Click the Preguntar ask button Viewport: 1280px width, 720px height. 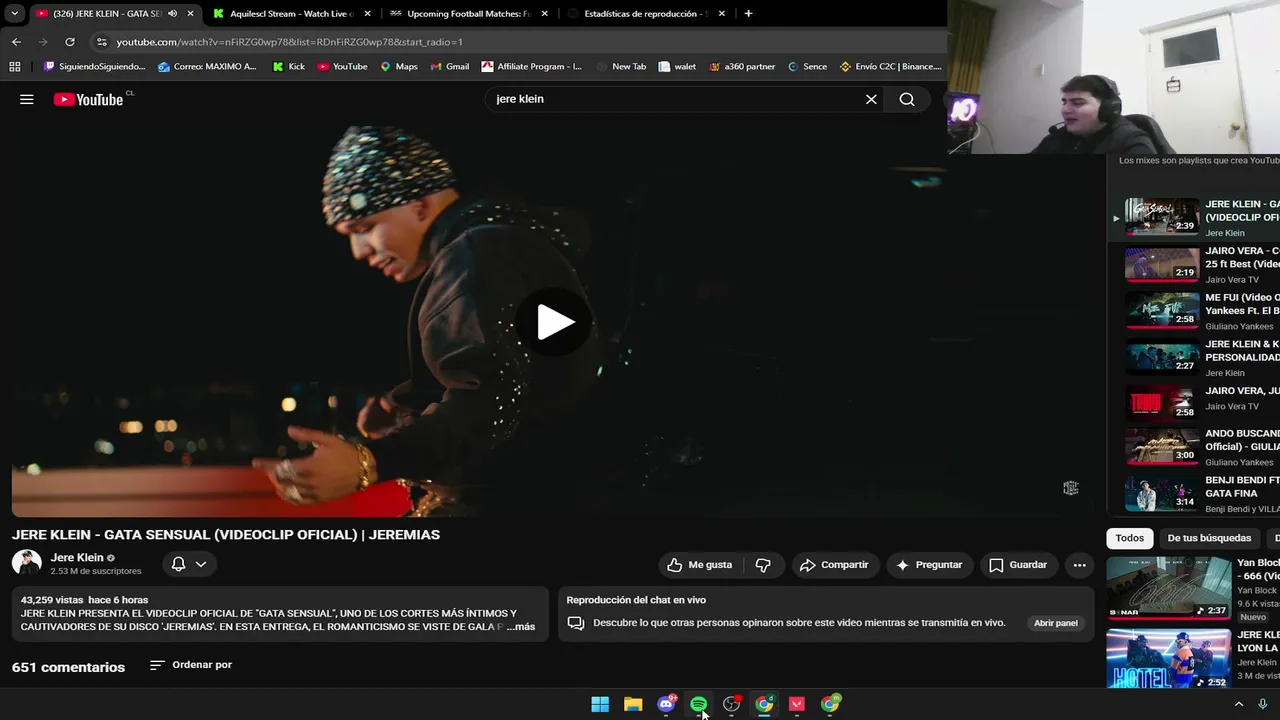pos(929,565)
